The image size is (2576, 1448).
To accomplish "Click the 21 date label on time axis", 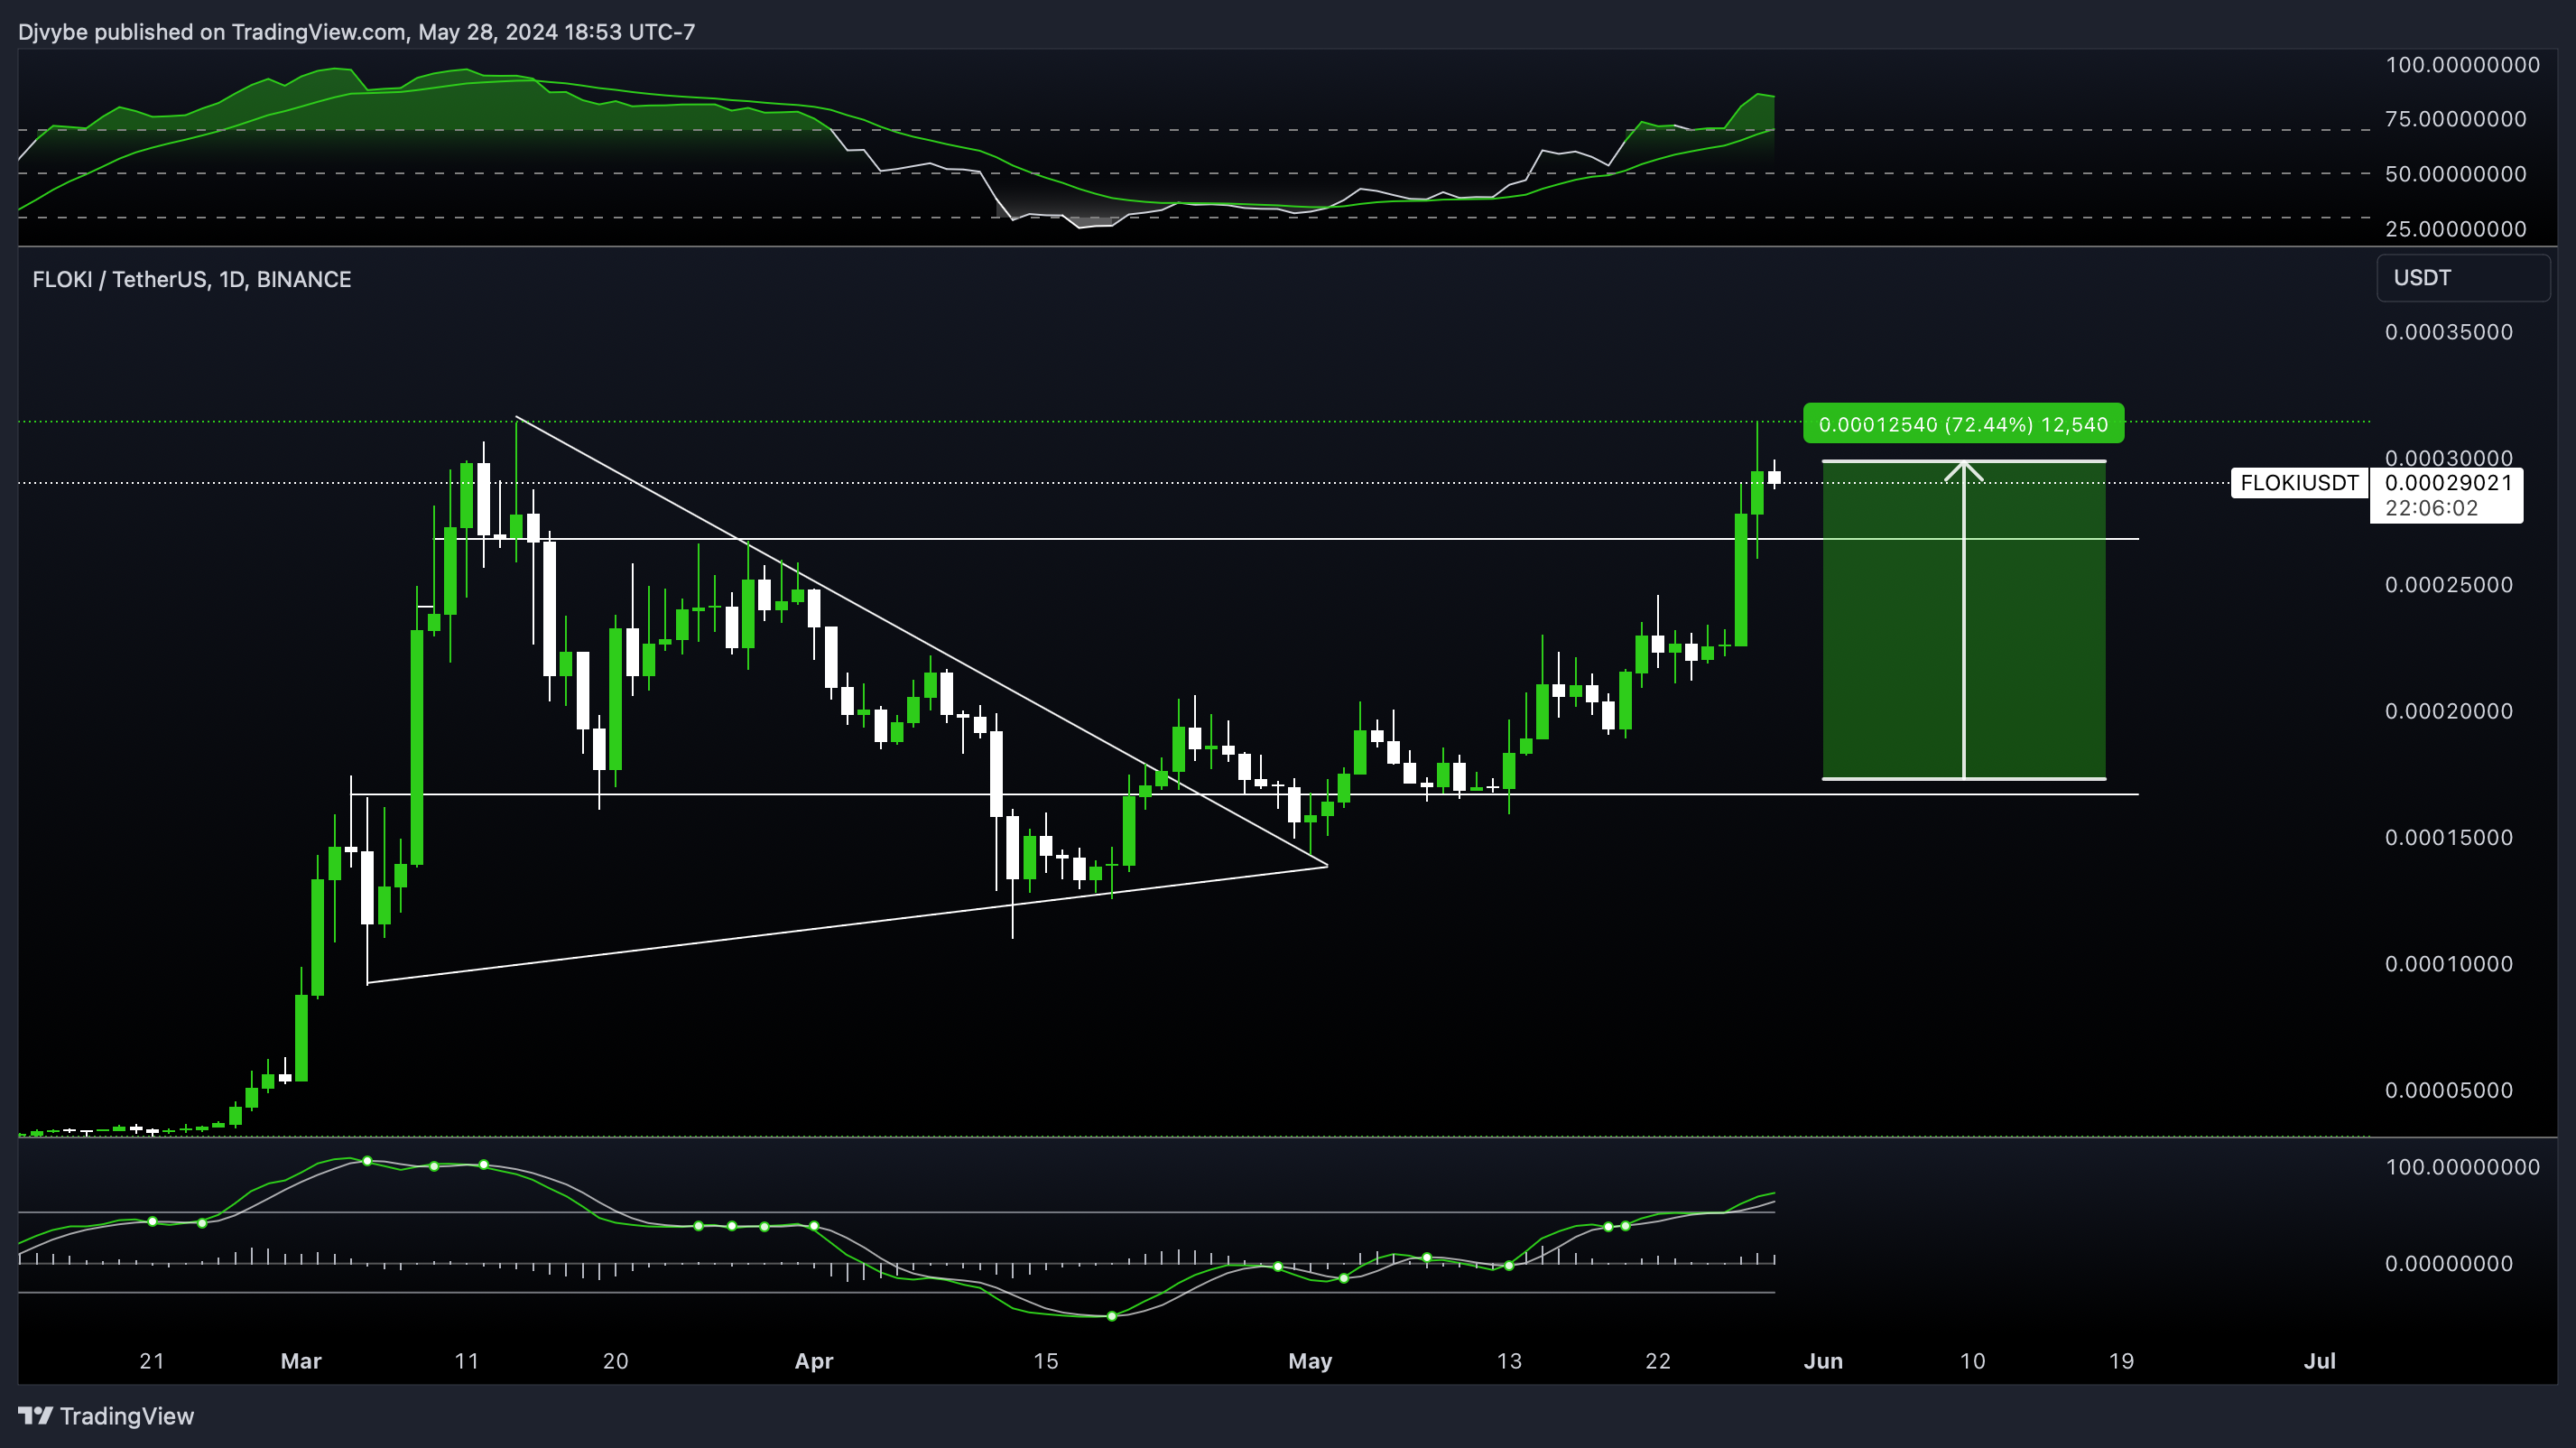I will click(x=152, y=1361).
